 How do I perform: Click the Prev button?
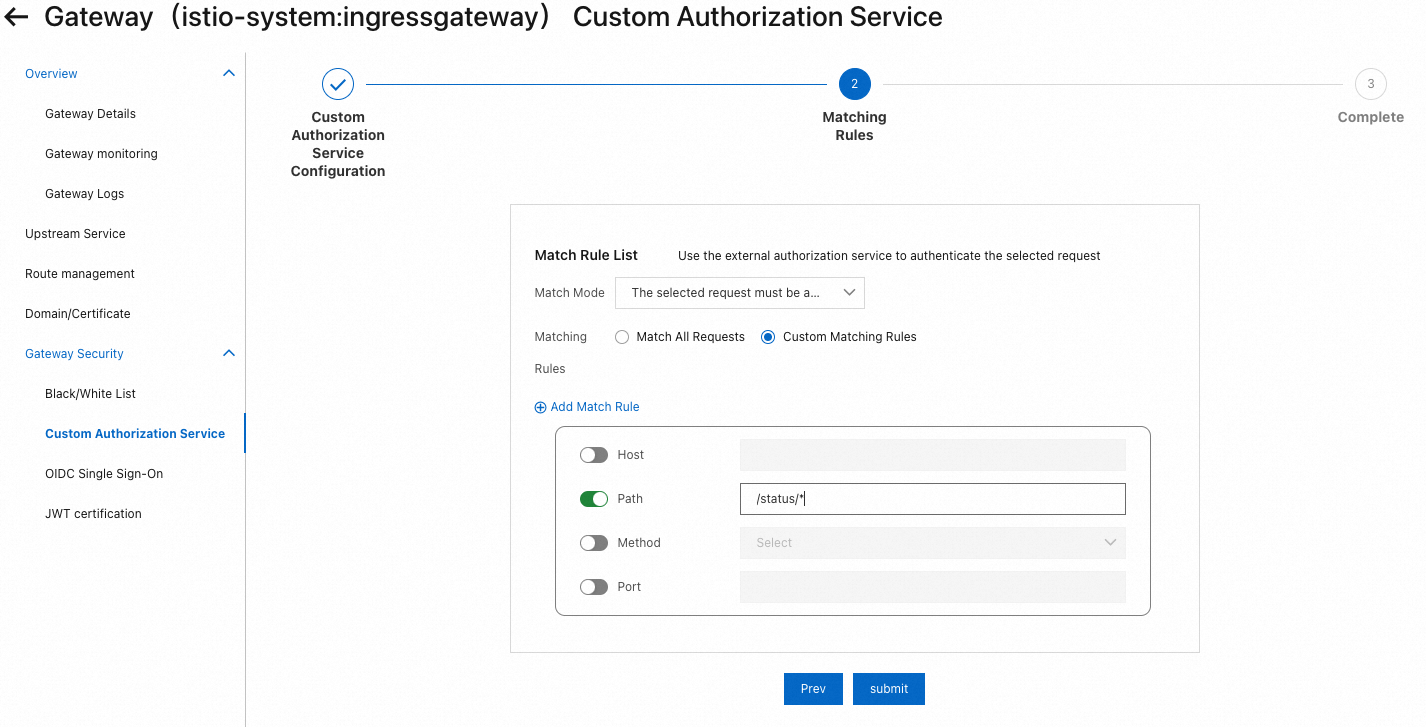coord(813,689)
